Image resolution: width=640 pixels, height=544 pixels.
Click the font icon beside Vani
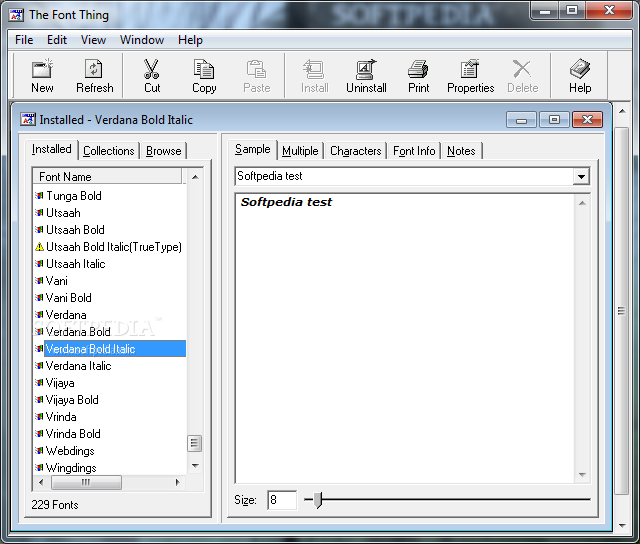coord(39,281)
